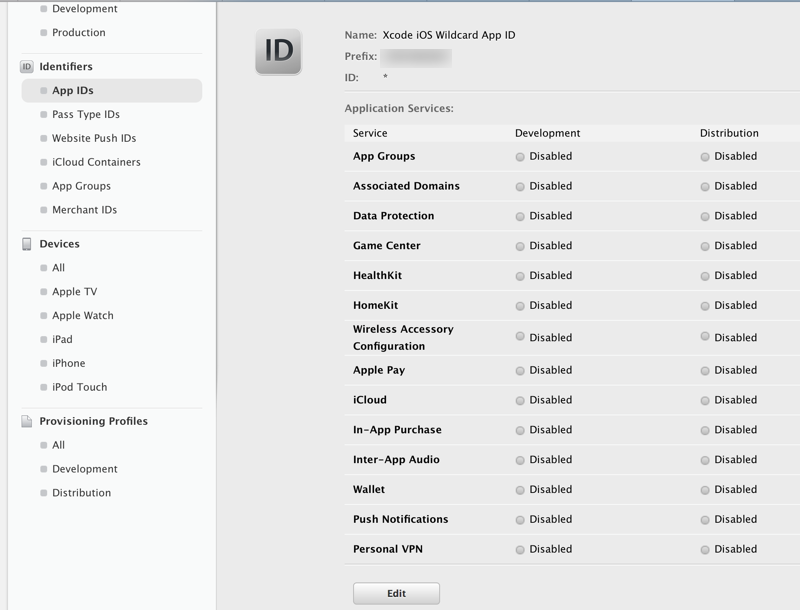Viewport: 800px width, 610px height.
Task: Open Merchant IDs
Action: click(x=84, y=210)
